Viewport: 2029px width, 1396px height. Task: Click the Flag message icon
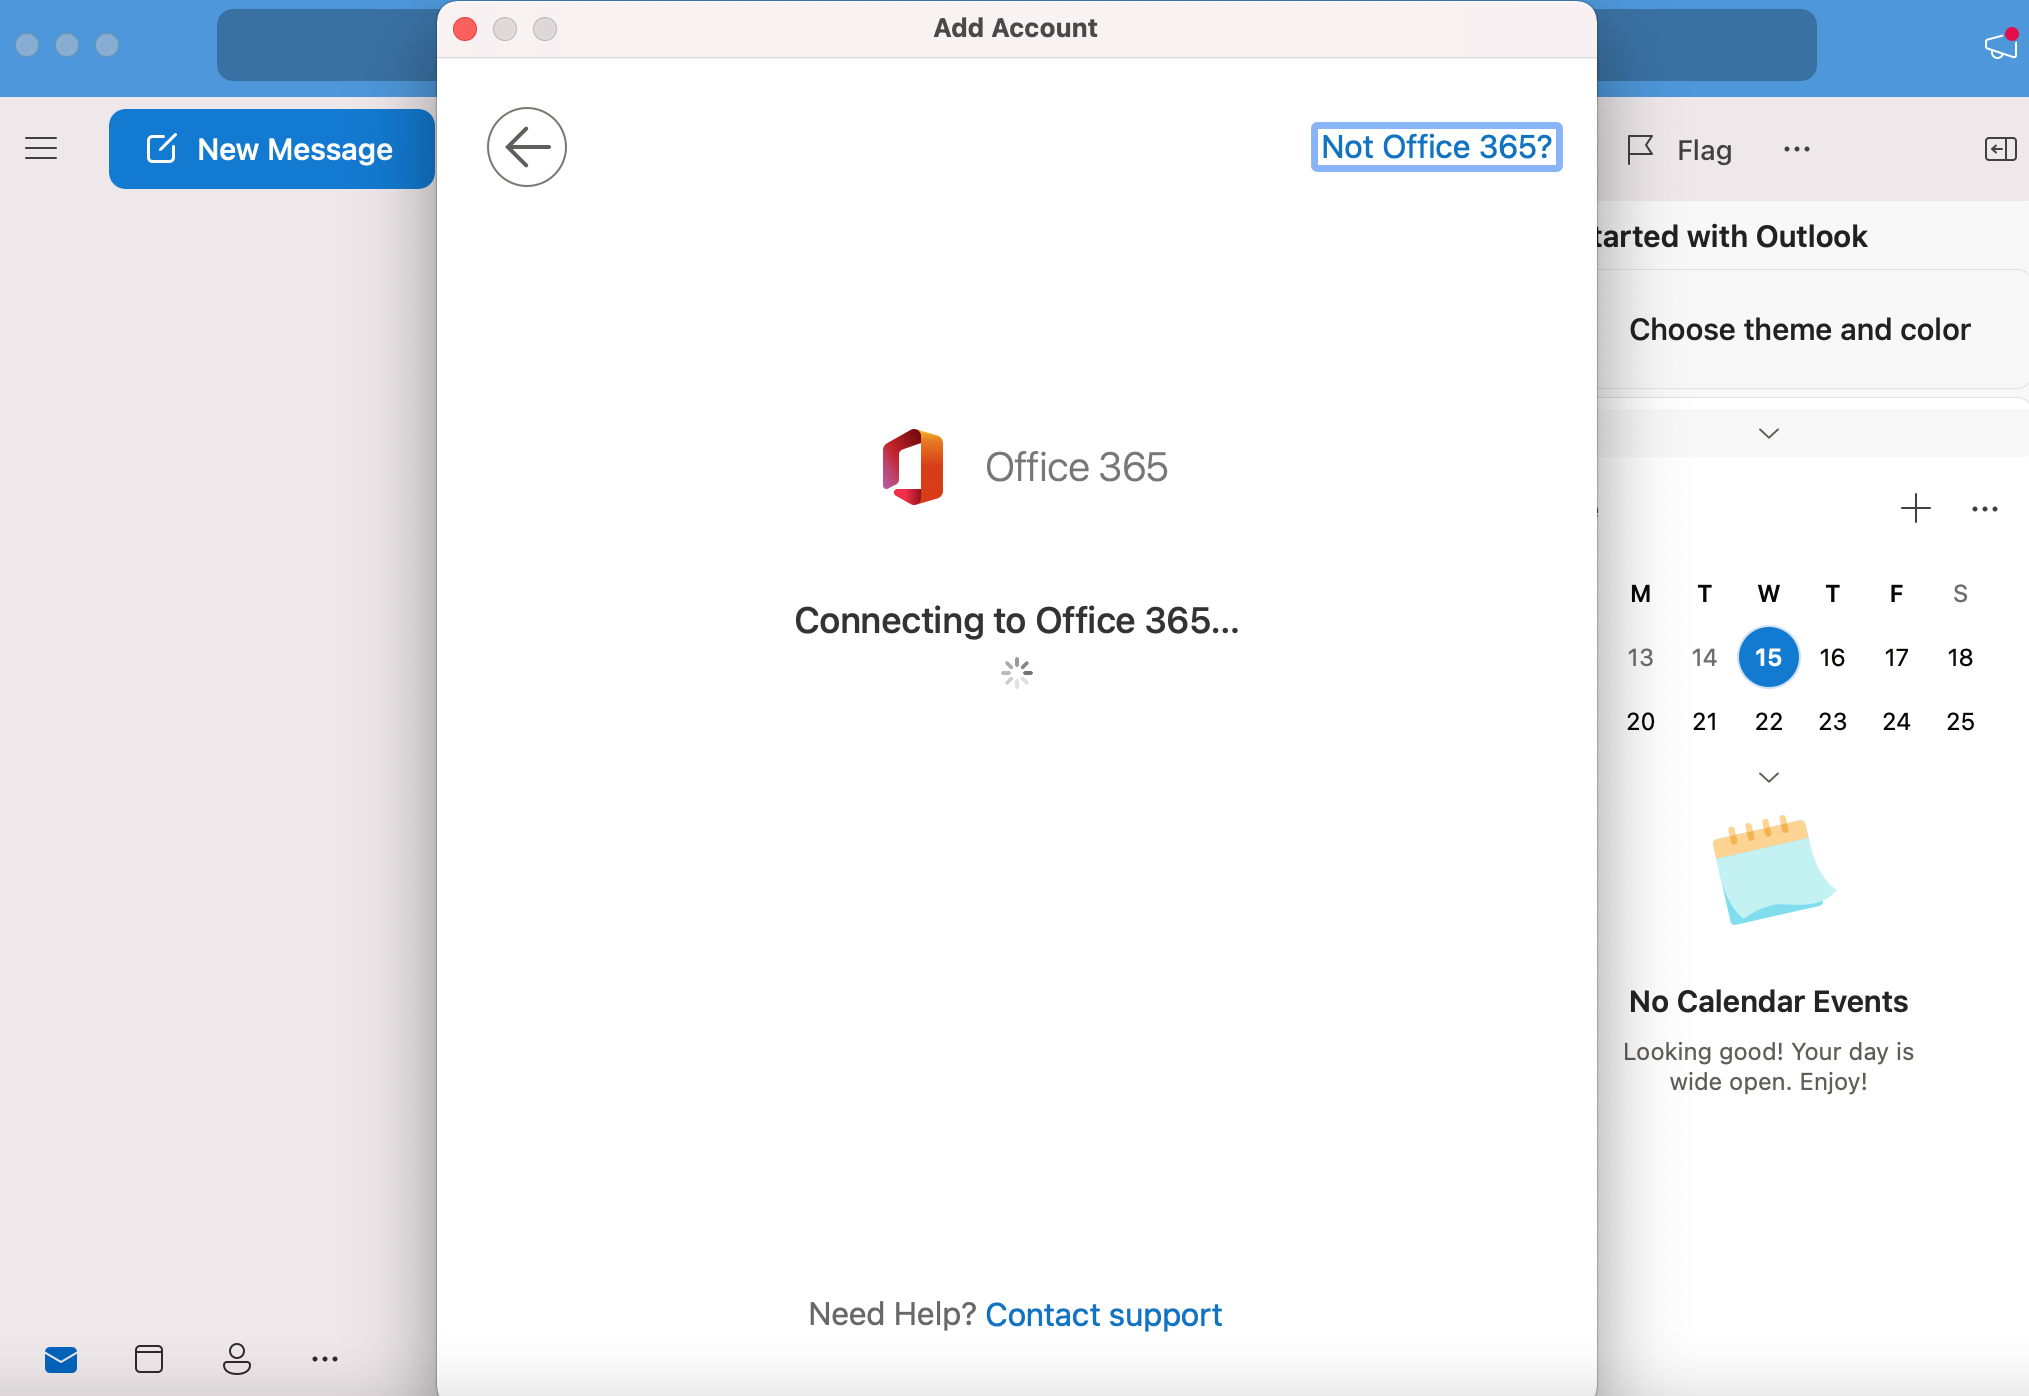point(1641,150)
